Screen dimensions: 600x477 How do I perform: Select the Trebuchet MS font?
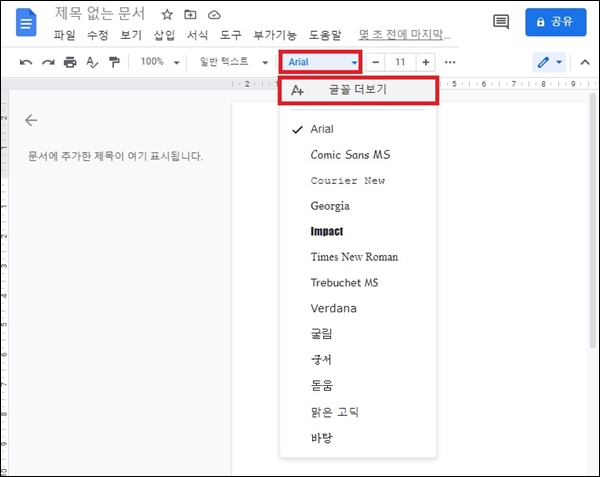[x=358, y=283]
